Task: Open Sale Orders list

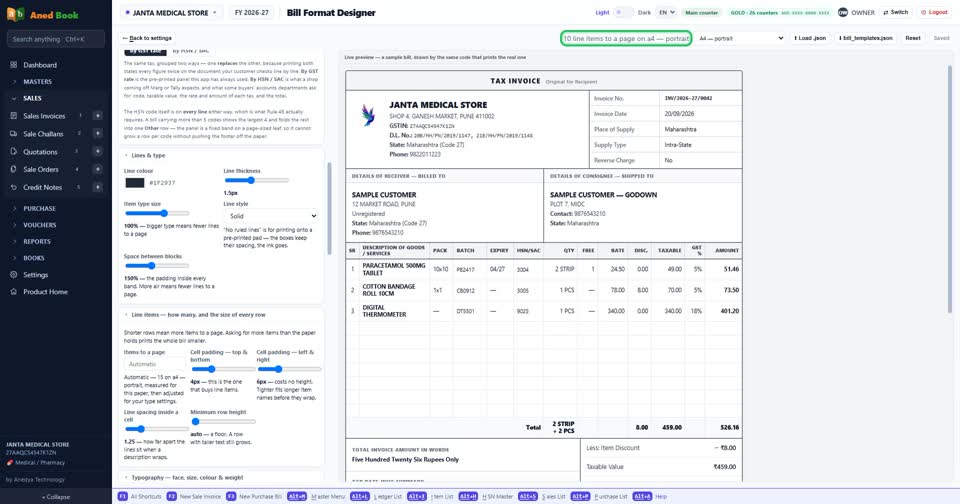Action: point(41,170)
